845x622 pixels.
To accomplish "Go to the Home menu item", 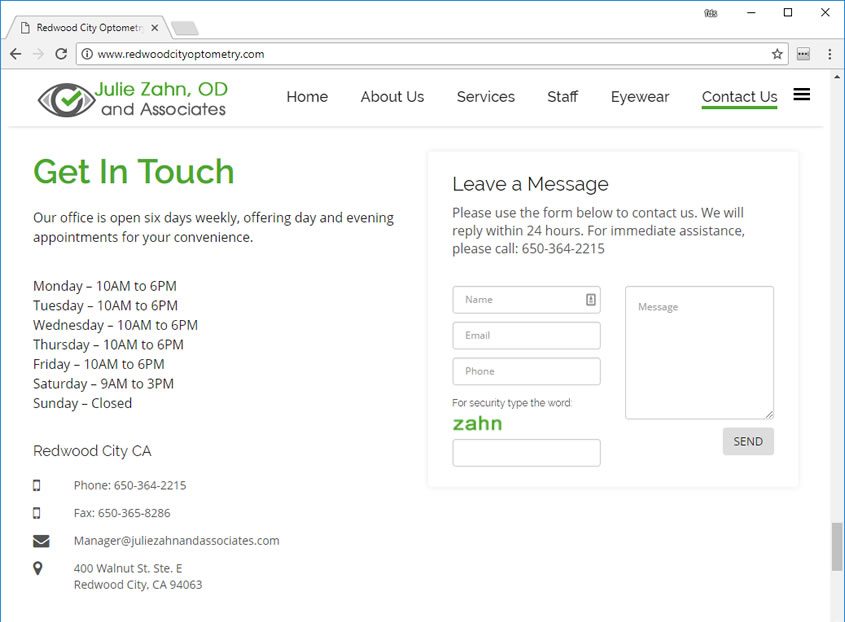I will point(307,97).
